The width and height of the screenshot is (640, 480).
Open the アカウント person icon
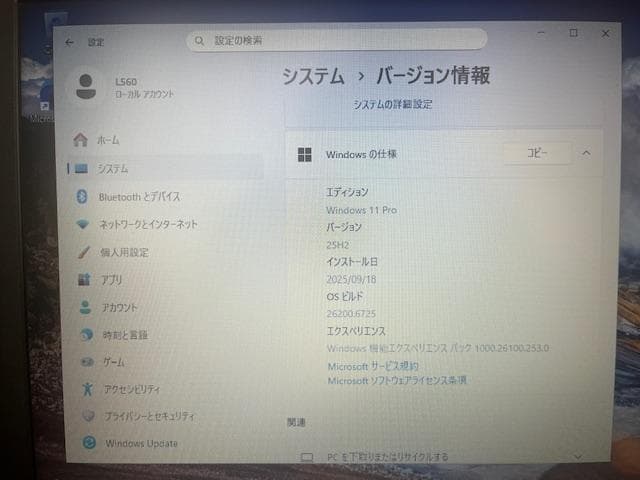click(85, 307)
